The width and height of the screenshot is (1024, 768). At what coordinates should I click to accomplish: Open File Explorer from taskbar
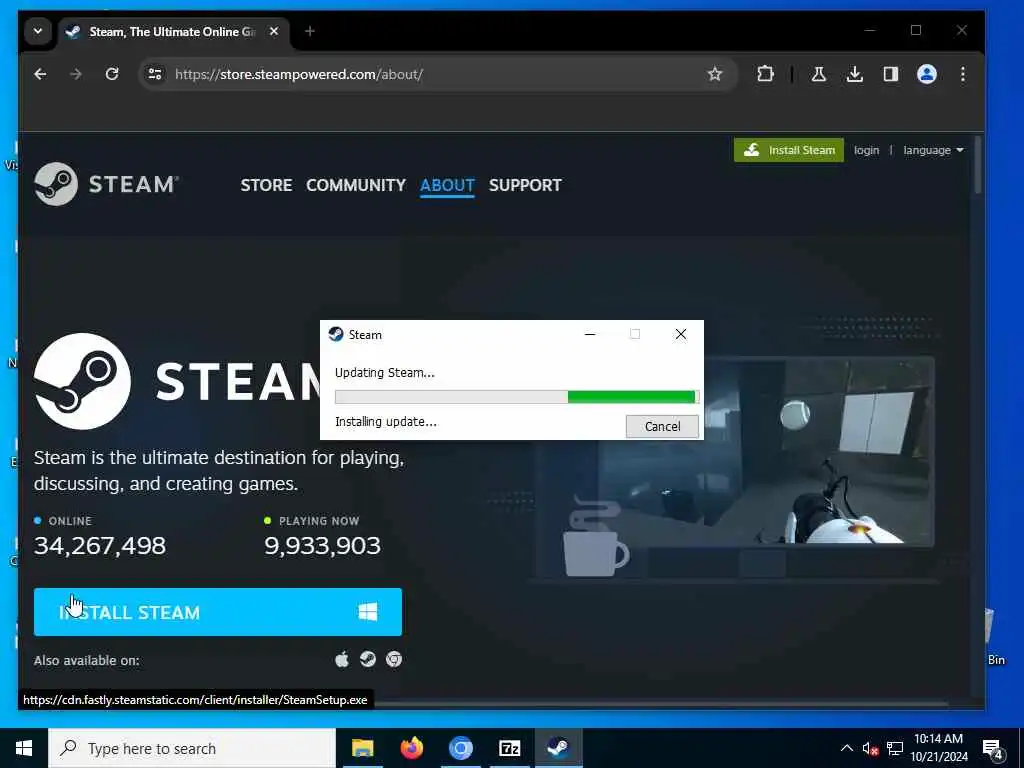362,748
